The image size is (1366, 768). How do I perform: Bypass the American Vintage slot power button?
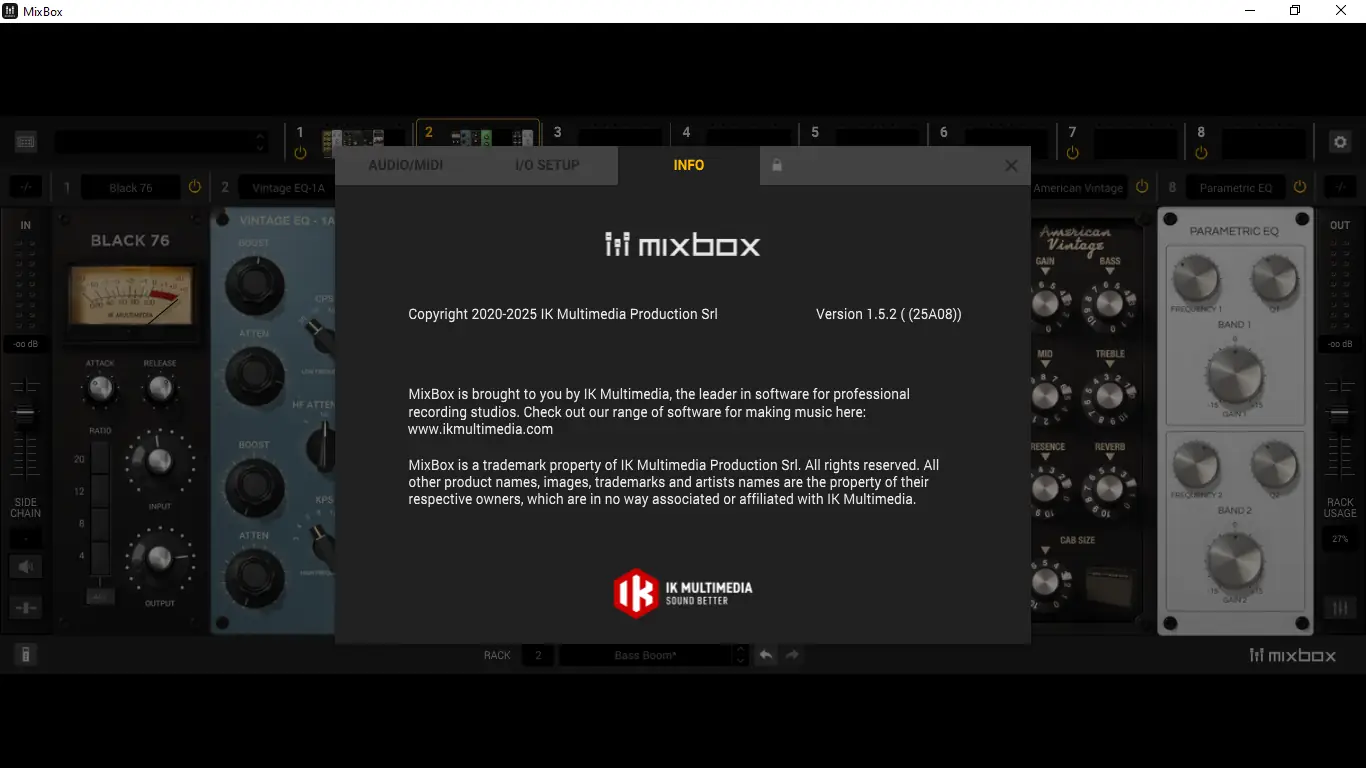[1142, 187]
